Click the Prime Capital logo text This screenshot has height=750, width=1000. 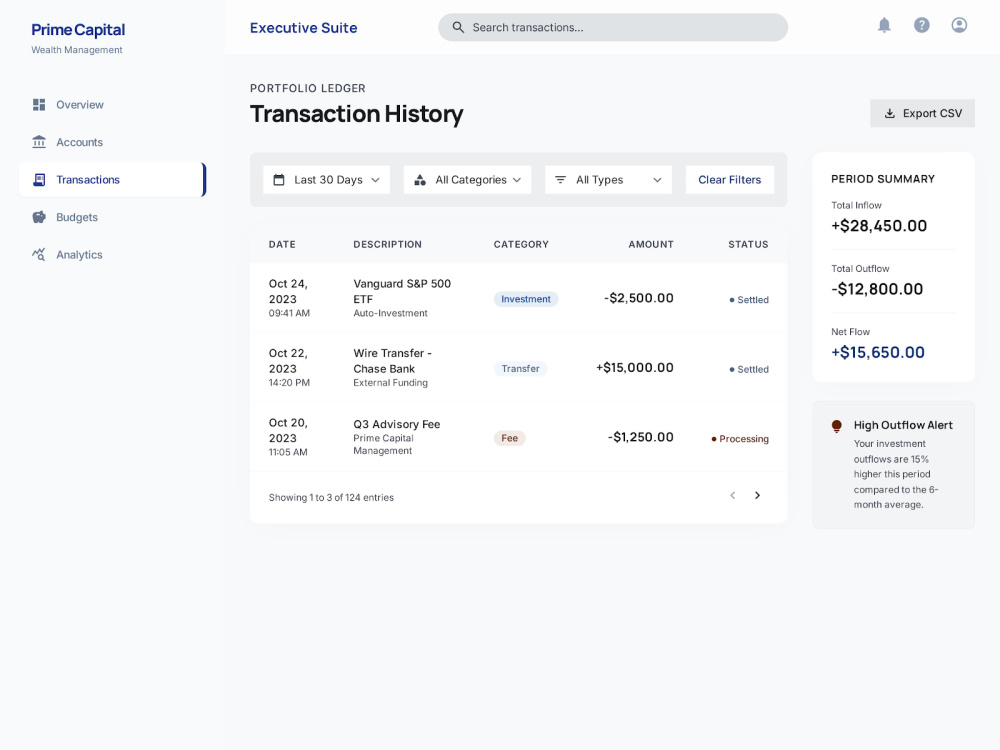[x=78, y=30]
